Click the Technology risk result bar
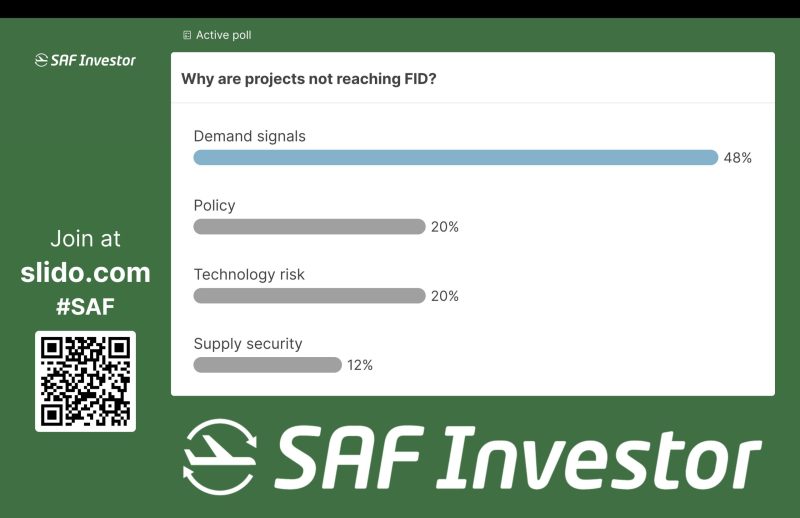 pyautogui.click(x=309, y=296)
